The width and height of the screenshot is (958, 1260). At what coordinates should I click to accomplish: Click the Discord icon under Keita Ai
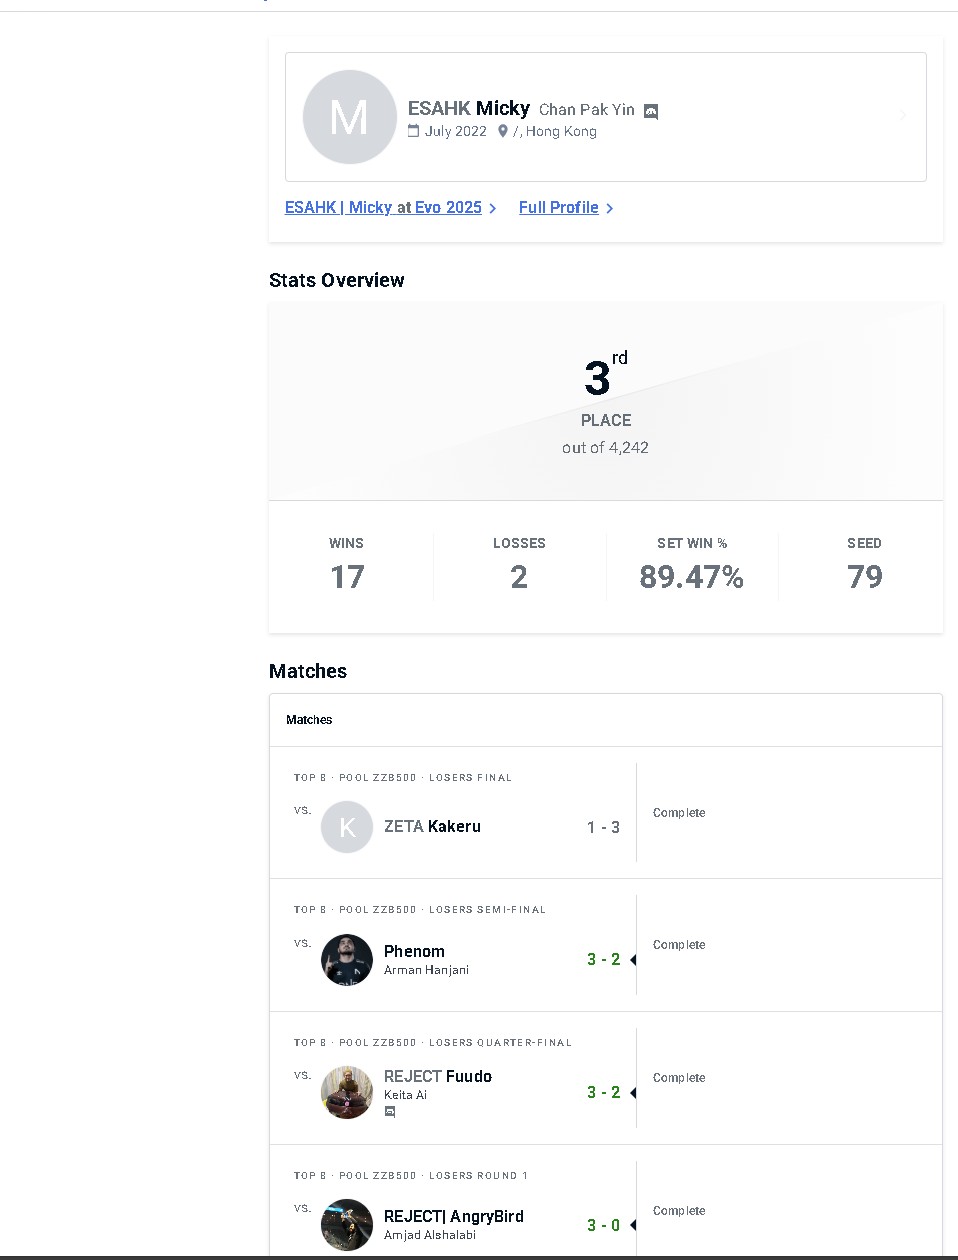click(x=390, y=1112)
